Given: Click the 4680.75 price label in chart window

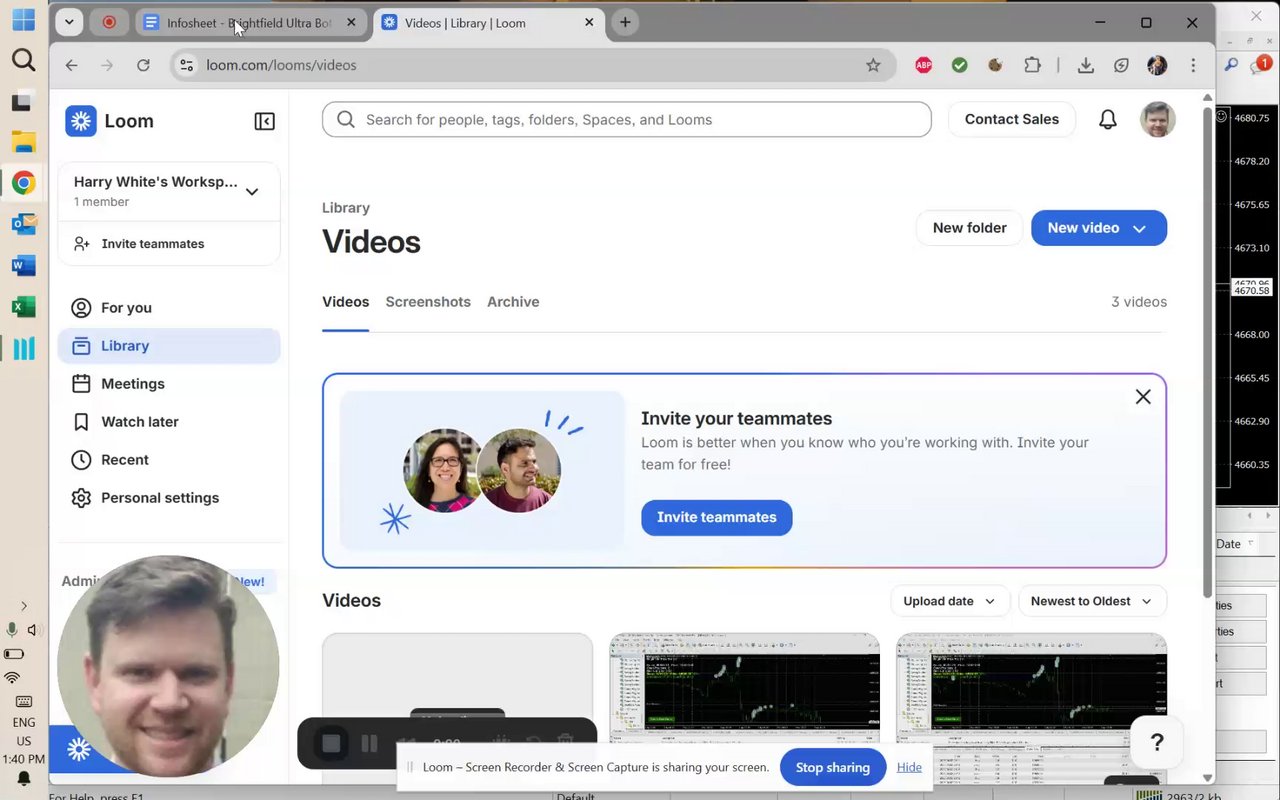Looking at the screenshot, I should click(1252, 118).
